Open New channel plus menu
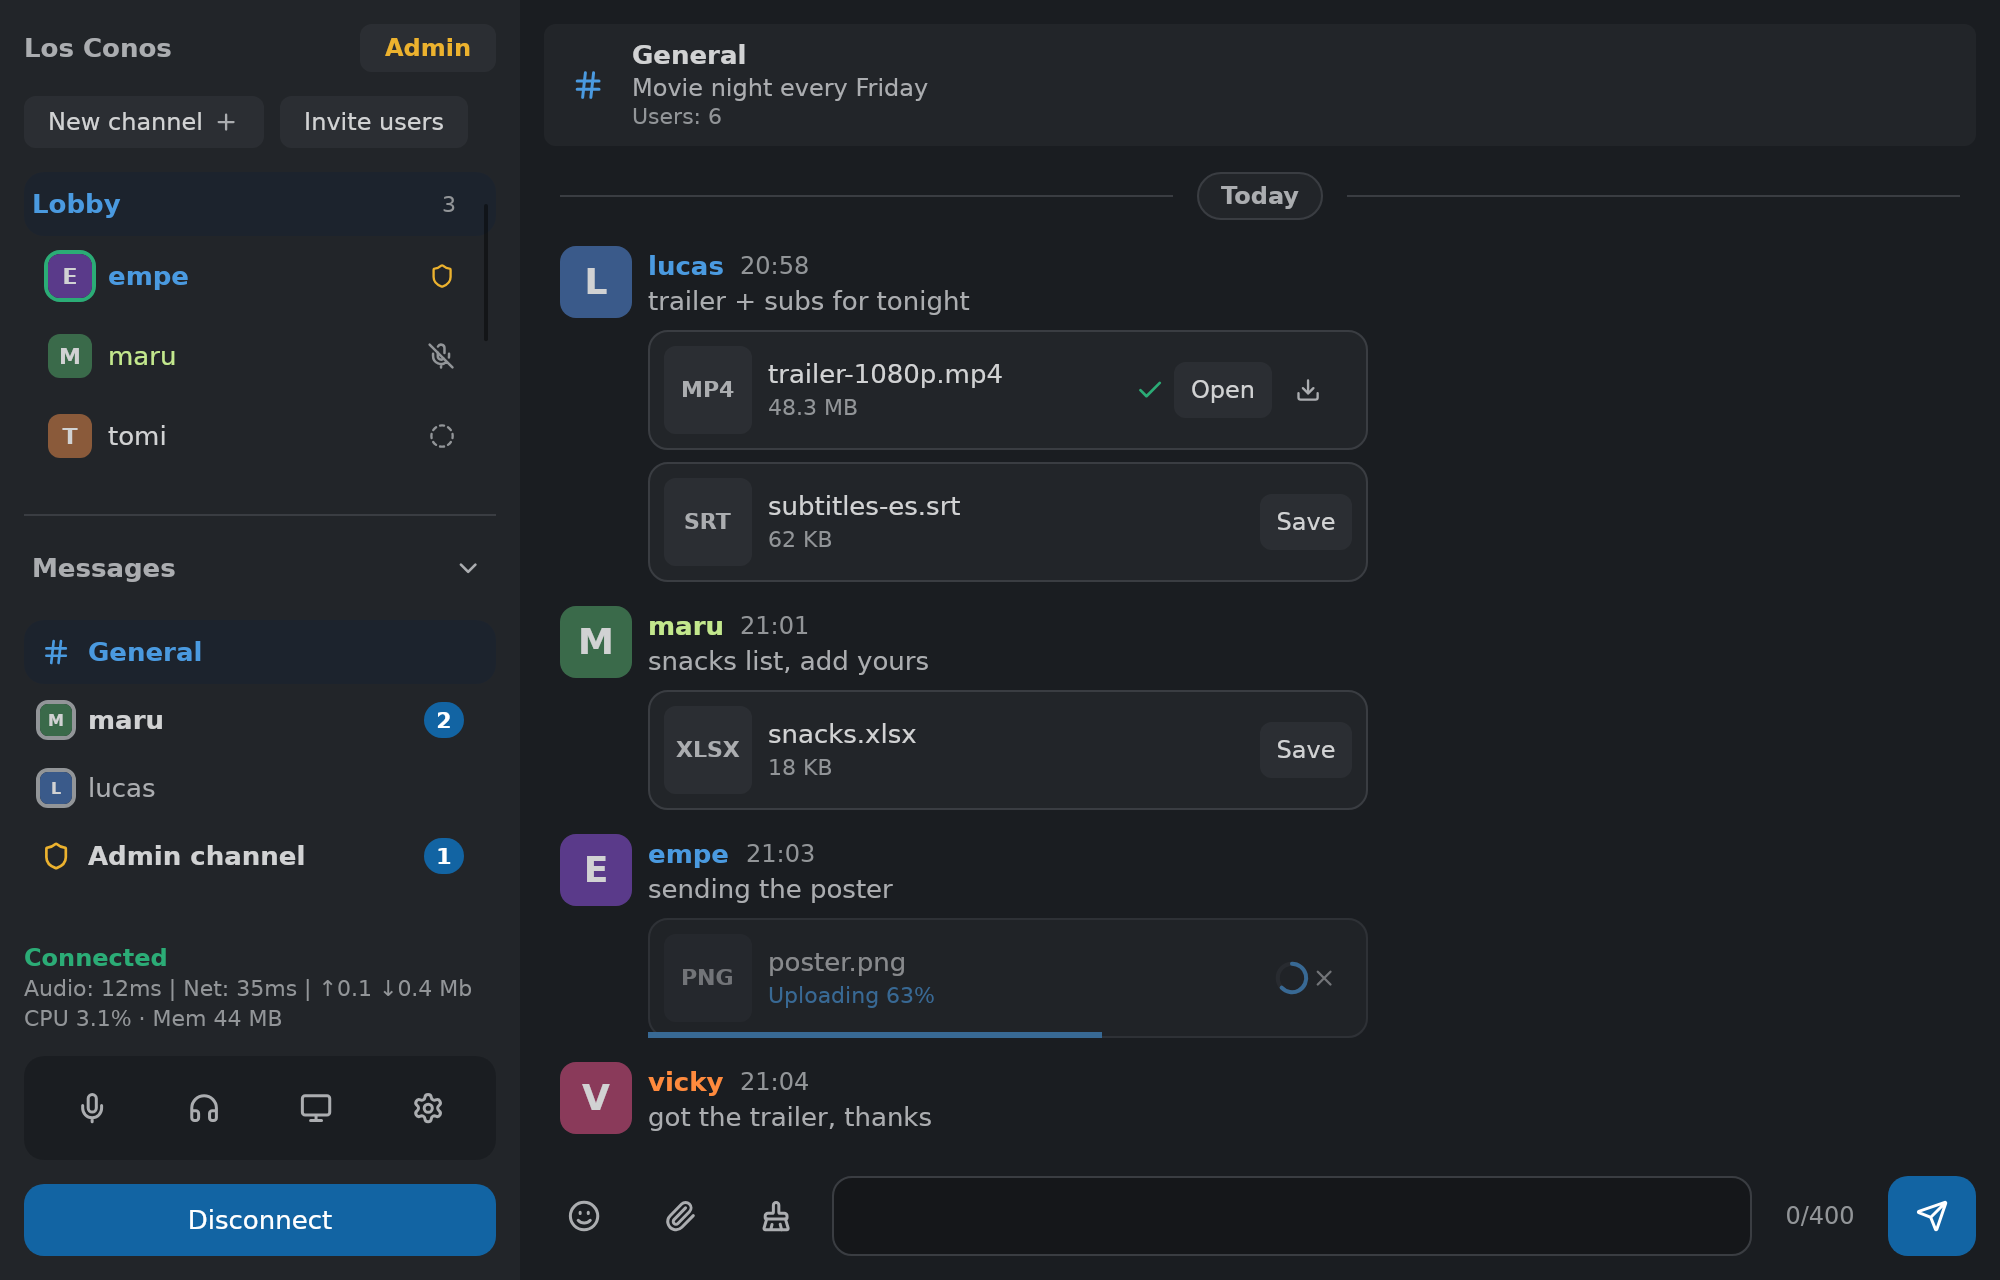The height and width of the screenshot is (1280, 2000). (144, 122)
